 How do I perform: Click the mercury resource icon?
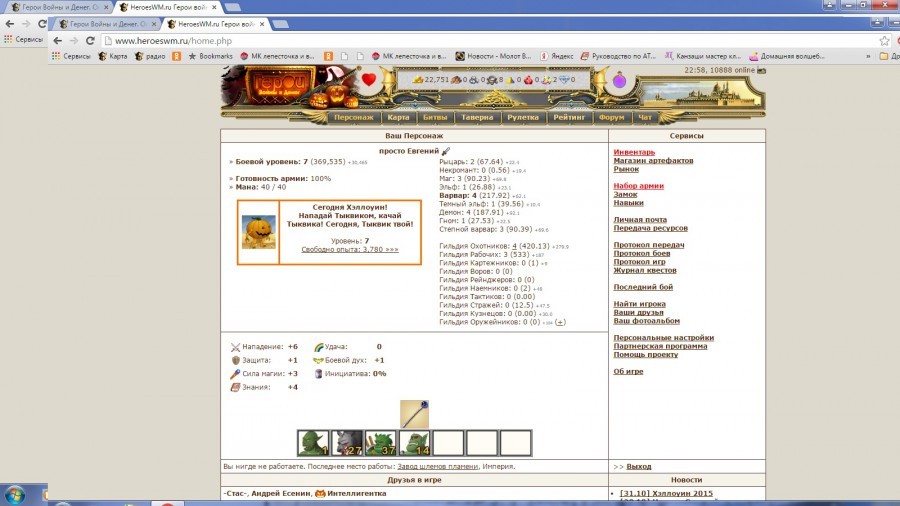click(x=492, y=80)
